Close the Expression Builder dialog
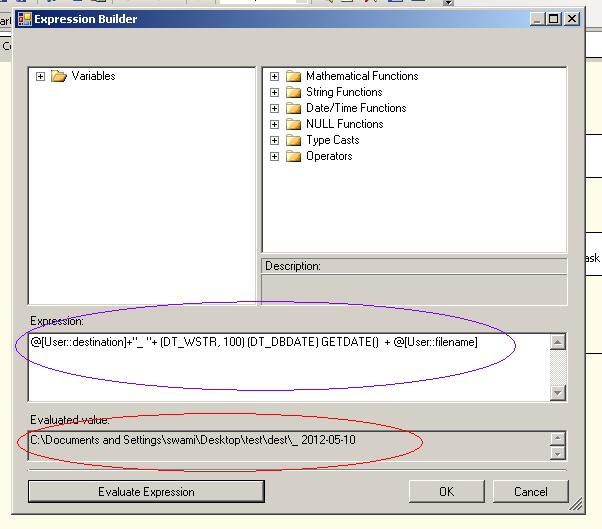Viewport: 602px width, 529px height. coord(572,19)
